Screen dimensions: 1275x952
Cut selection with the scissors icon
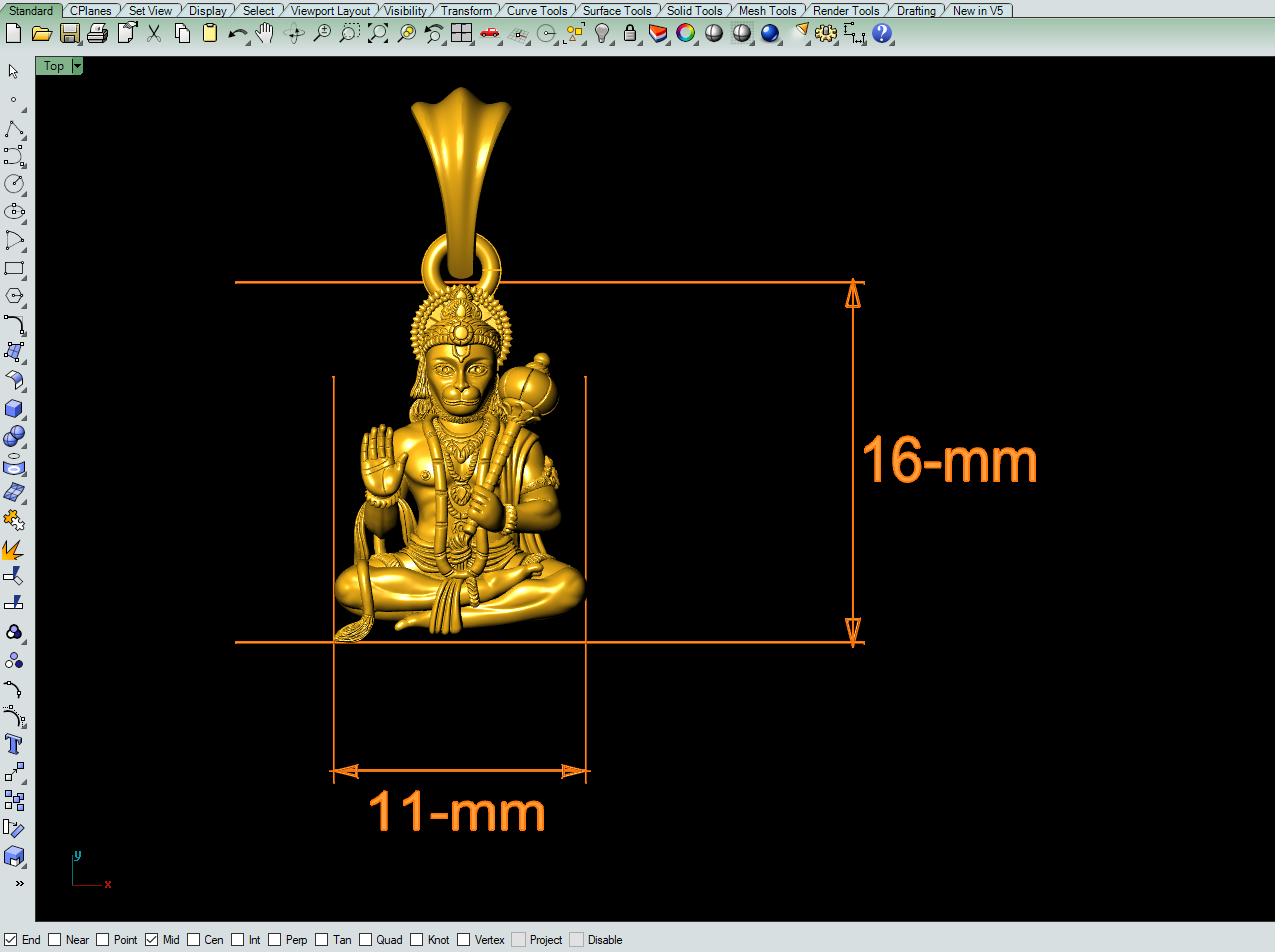[x=154, y=34]
